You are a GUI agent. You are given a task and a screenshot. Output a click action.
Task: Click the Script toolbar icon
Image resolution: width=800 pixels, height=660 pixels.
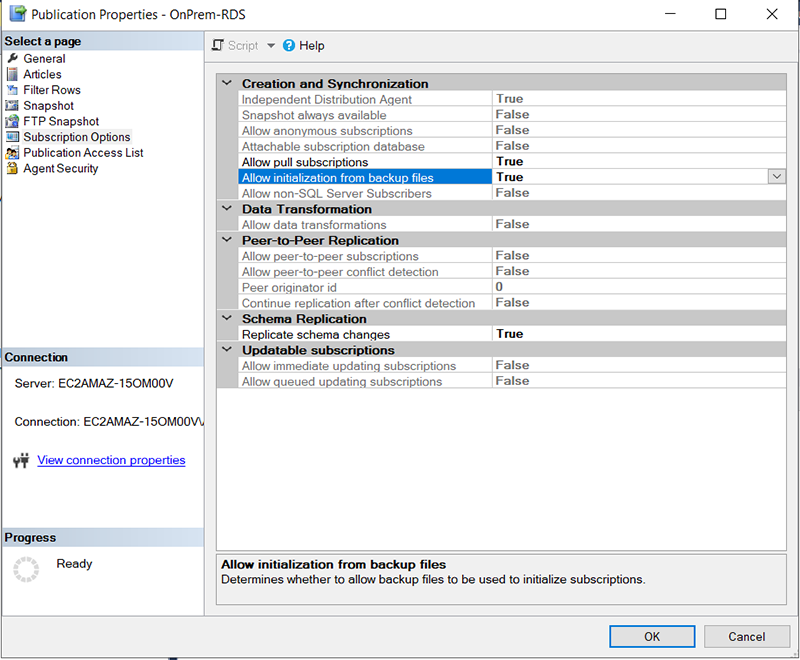pos(219,46)
